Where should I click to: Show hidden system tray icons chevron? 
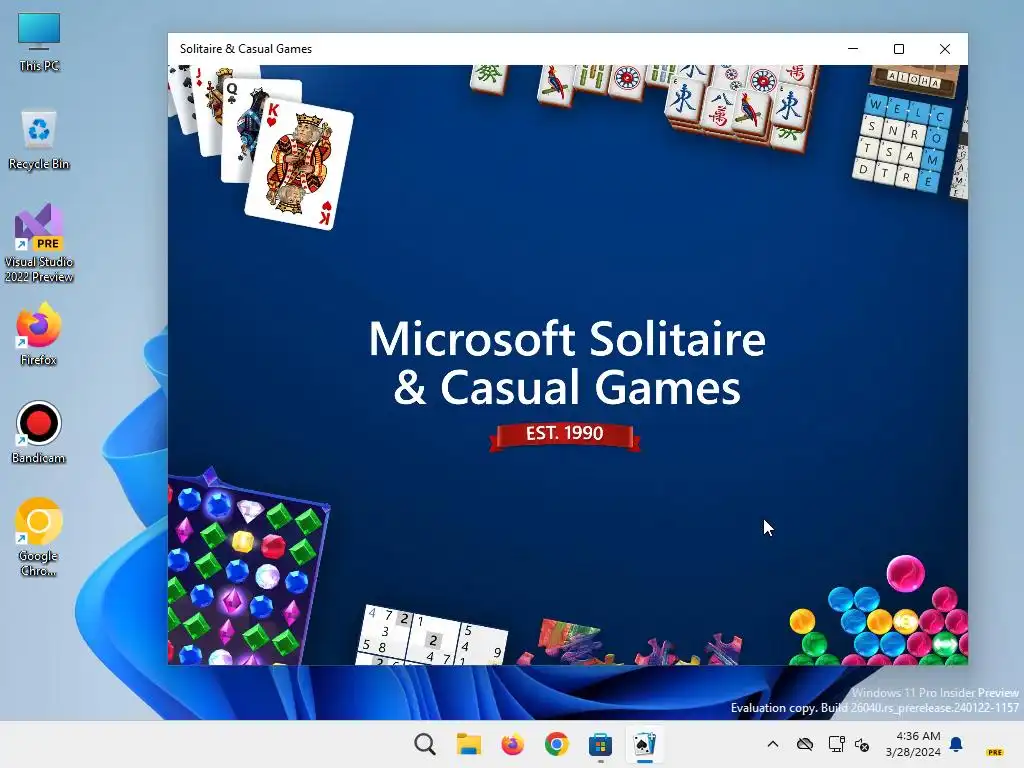pyautogui.click(x=773, y=744)
